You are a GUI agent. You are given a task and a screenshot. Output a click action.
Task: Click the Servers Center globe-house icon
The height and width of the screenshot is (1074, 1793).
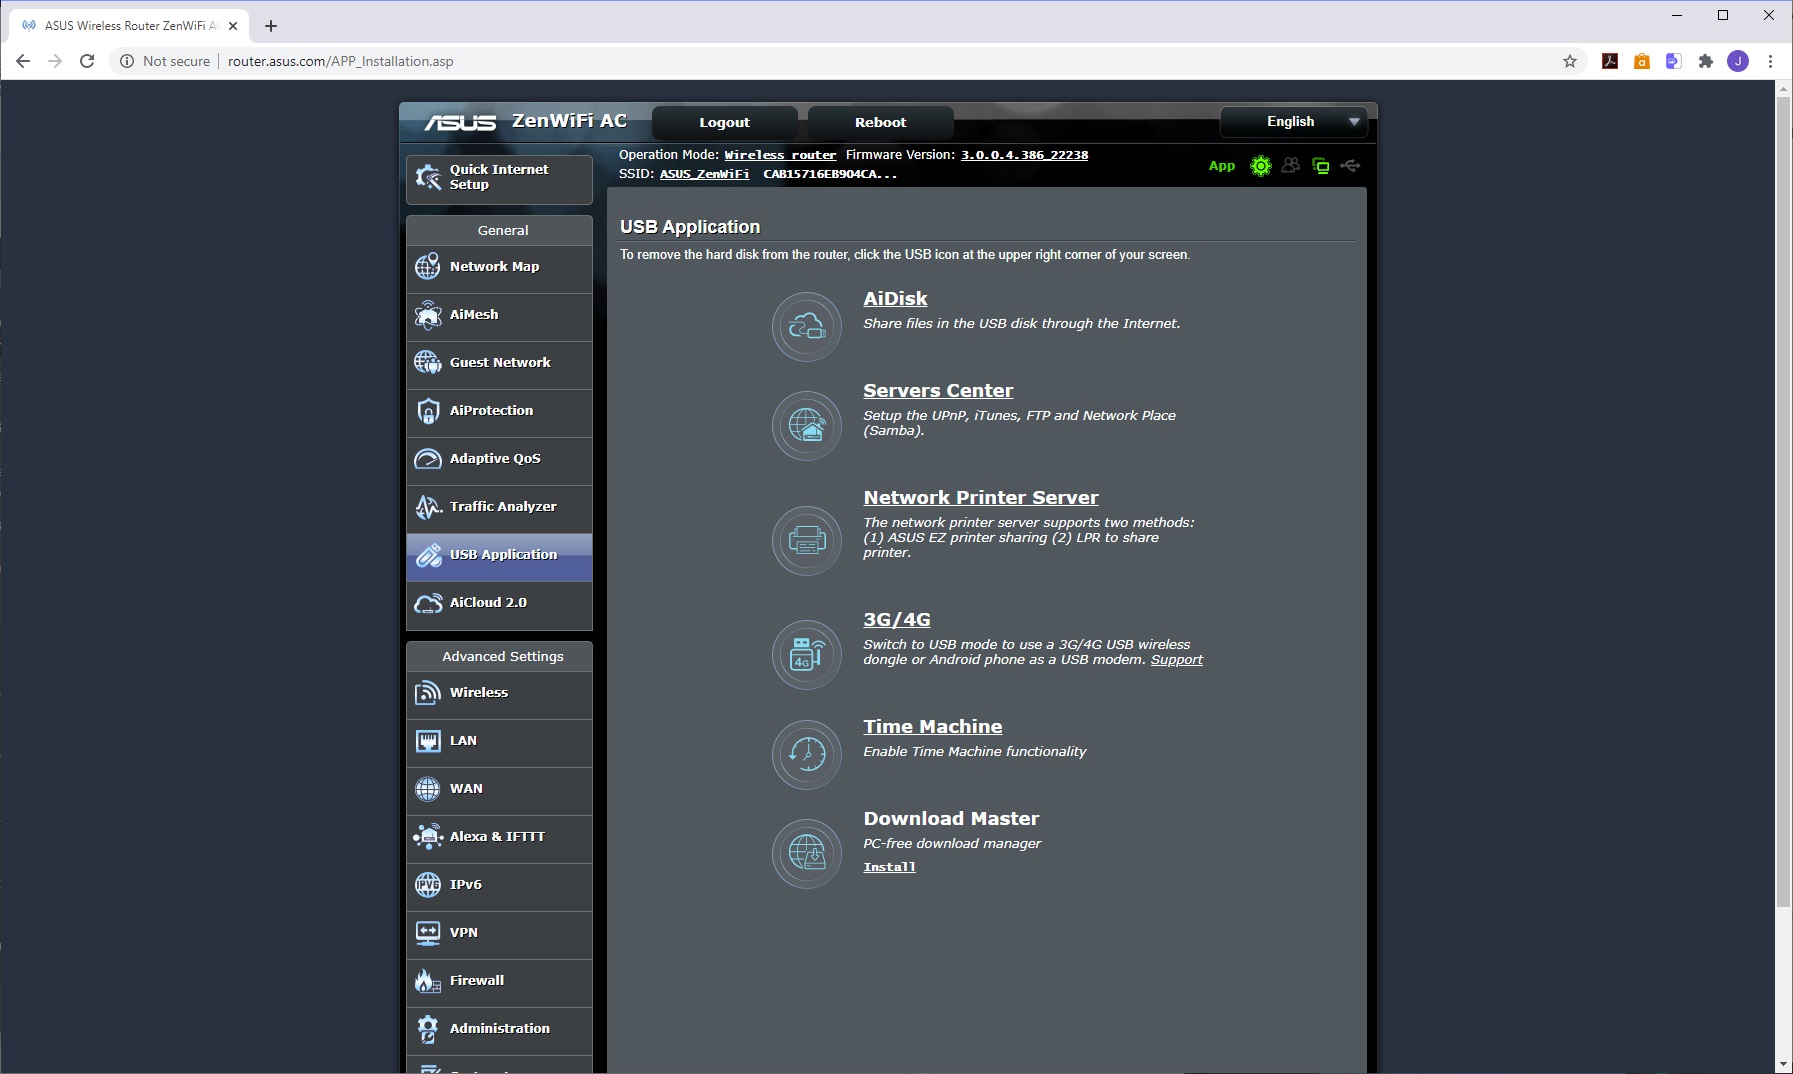coord(807,425)
